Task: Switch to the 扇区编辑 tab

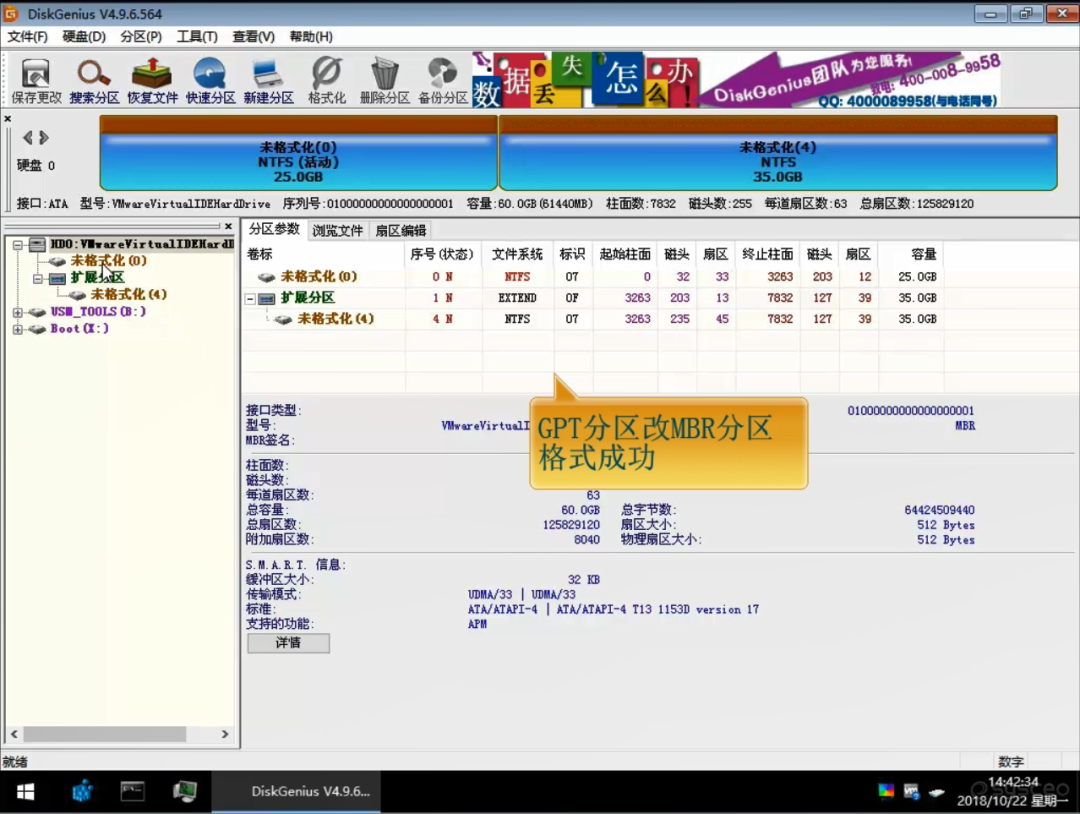Action: click(x=400, y=230)
